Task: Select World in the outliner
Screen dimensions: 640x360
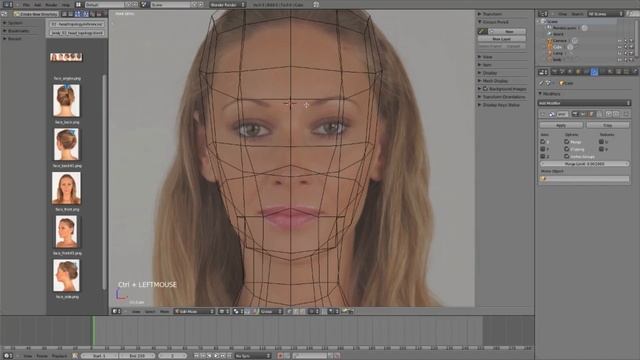Action: 558,34
